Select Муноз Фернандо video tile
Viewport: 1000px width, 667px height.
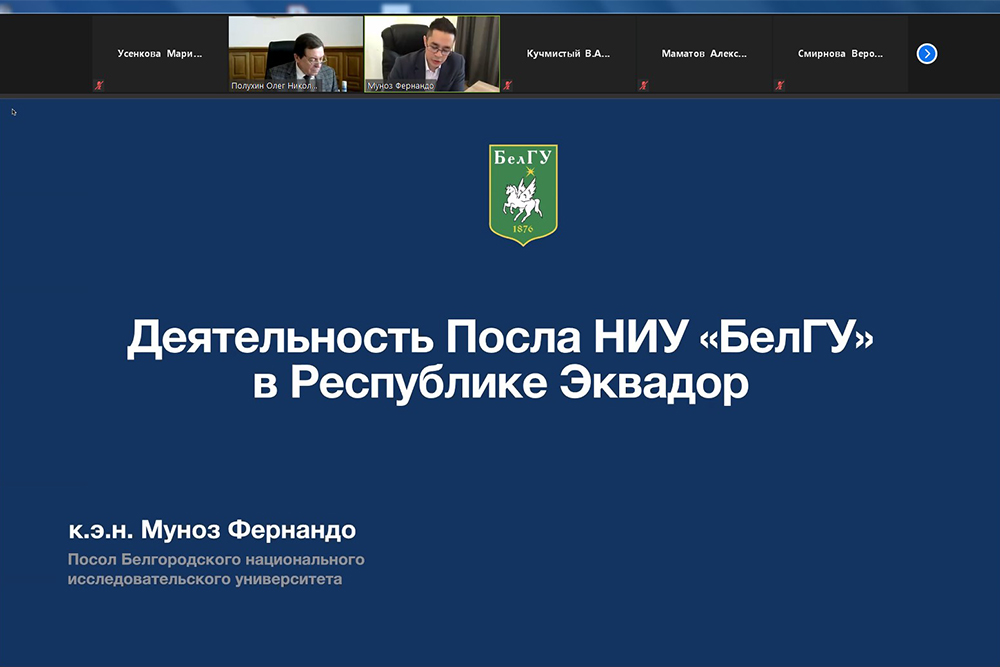pos(432,54)
